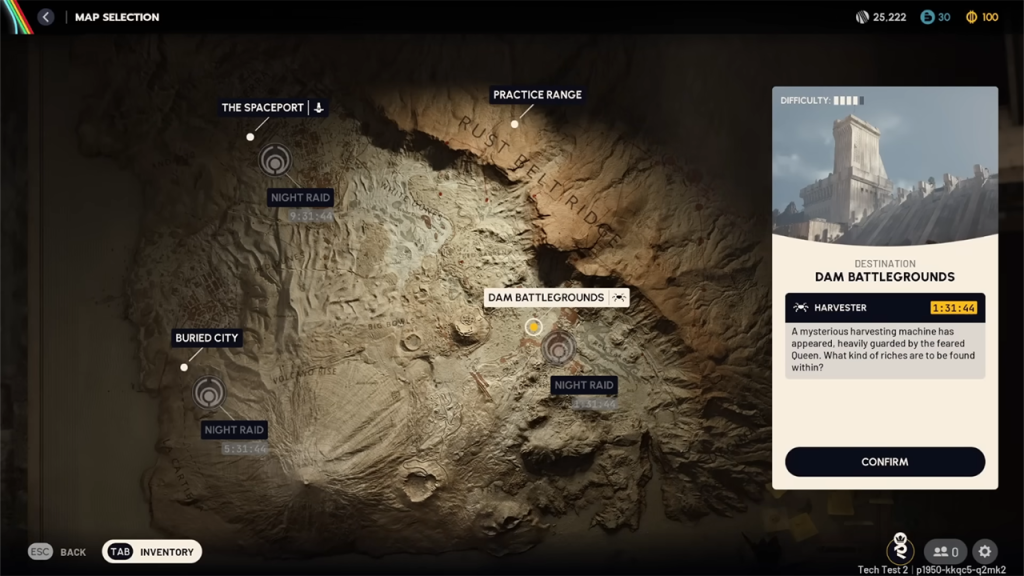Click the back arrow icon beside Map Selection
The height and width of the screenshot is (576, 1024).
point(45,17)
